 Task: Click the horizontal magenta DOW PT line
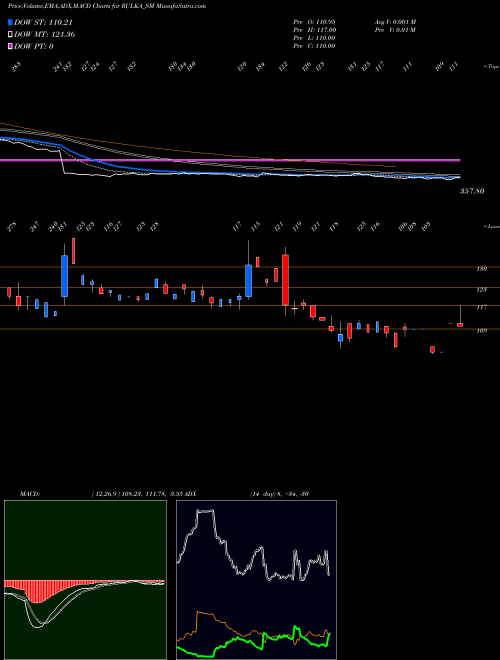coord(230,160)
